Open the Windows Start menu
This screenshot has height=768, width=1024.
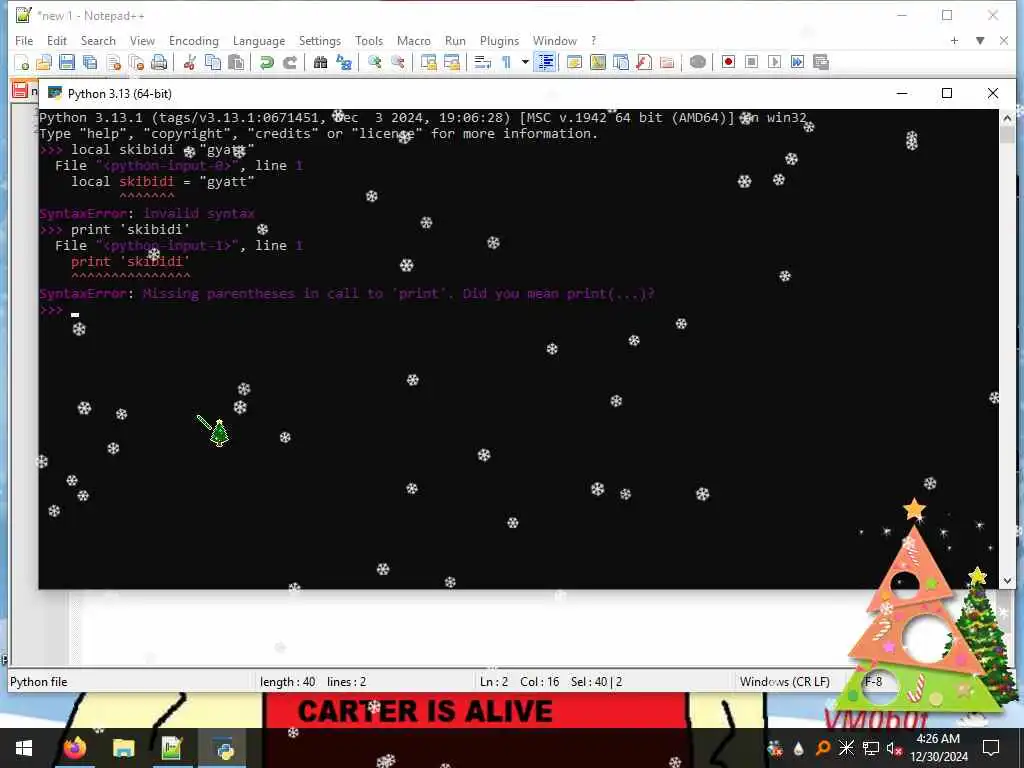pyautogui.click(x=24, y=748)
